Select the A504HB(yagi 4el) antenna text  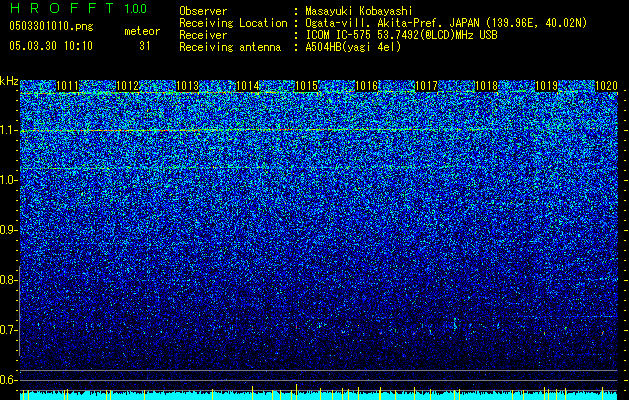(353, 47)
